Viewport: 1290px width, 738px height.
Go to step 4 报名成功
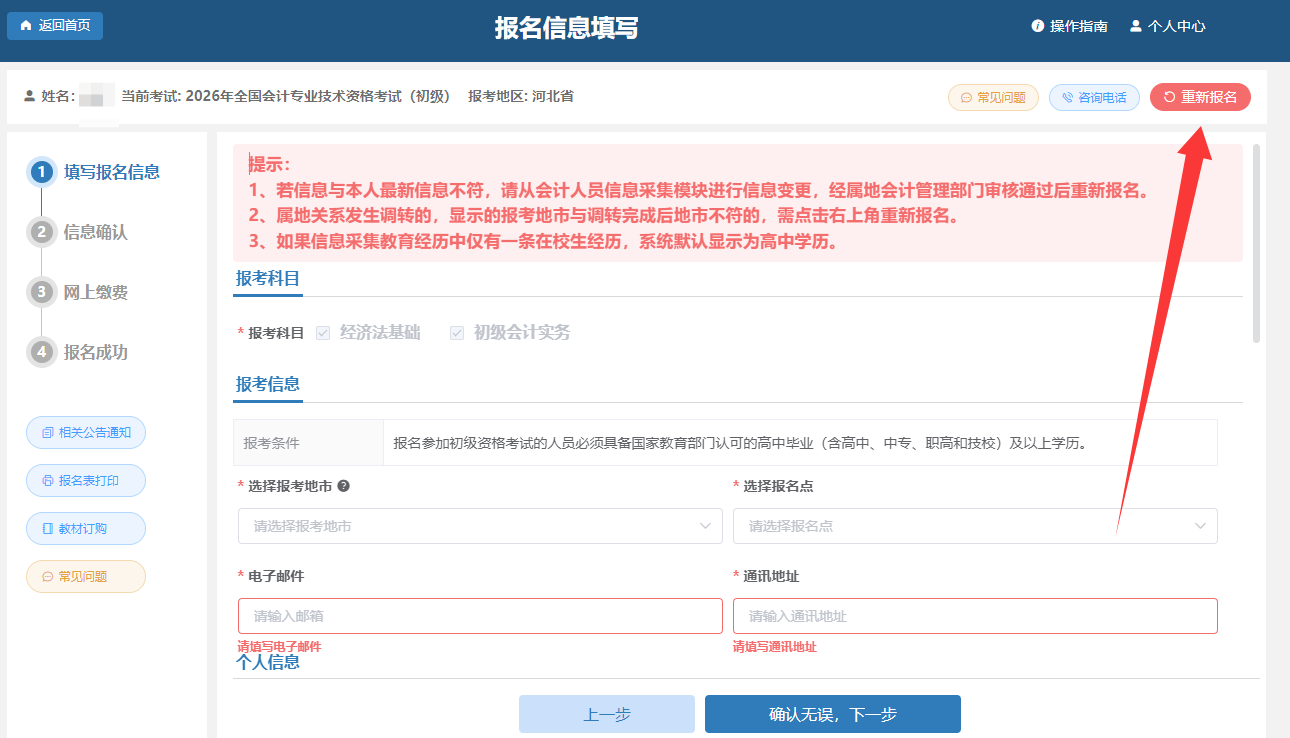pos(42,352)
